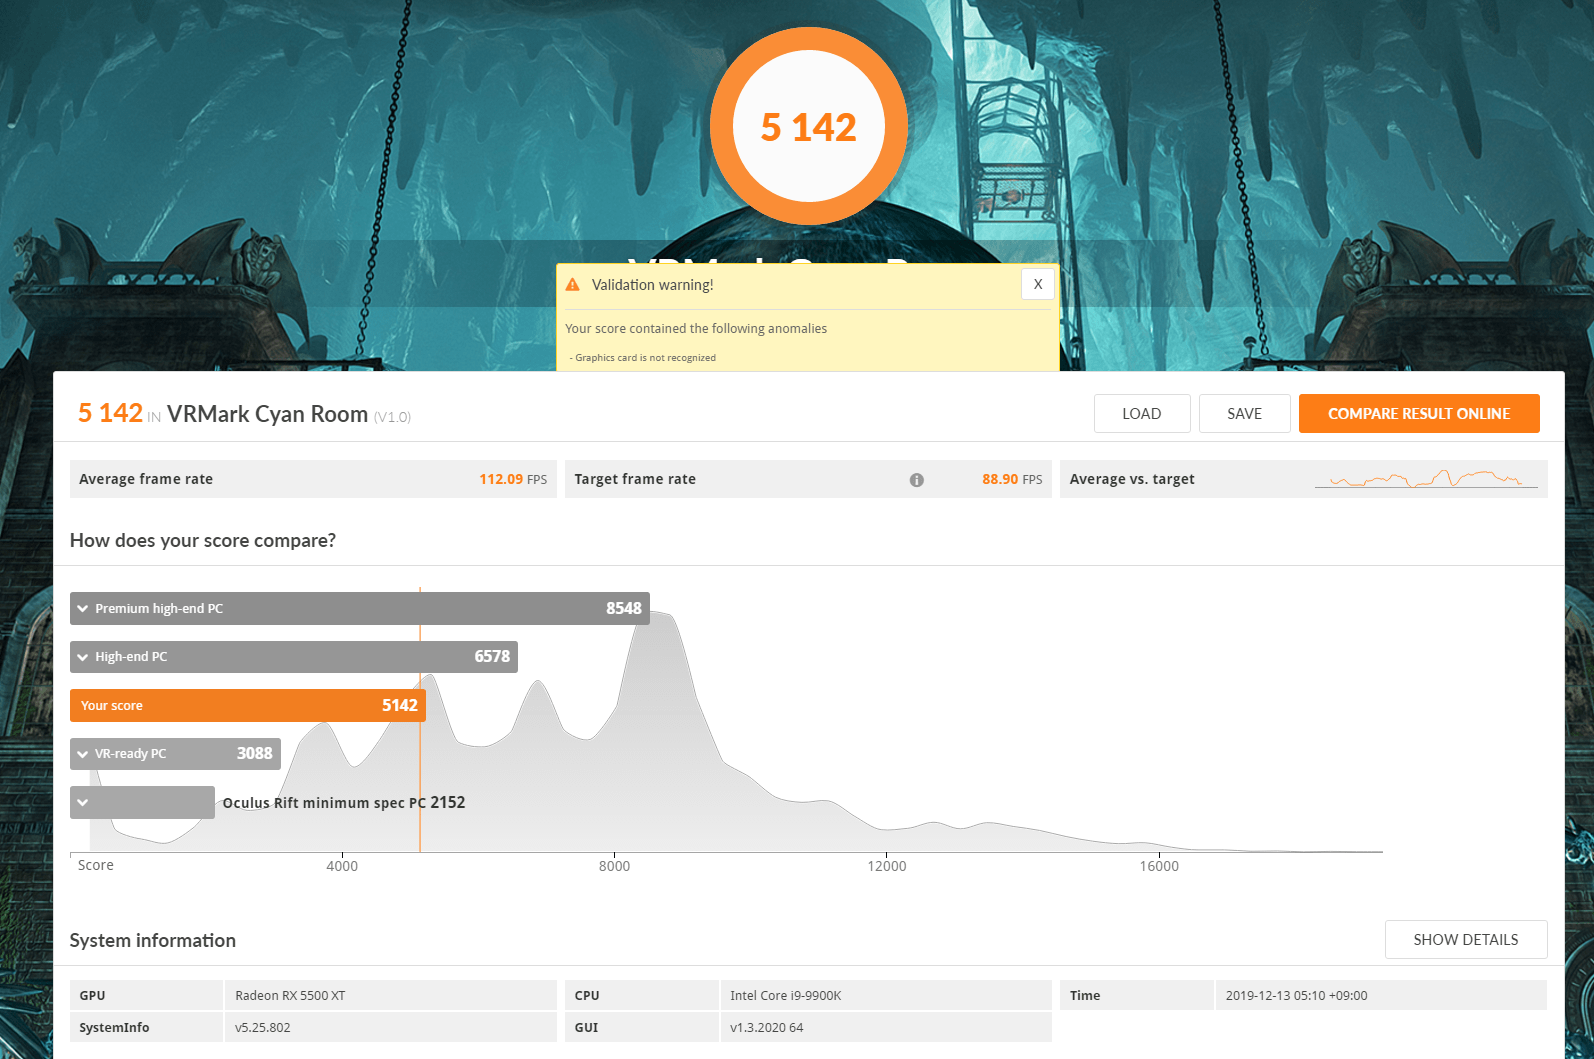Image resolution: width=1594 pixels, height=1059 pixels.
Task: Click the 4000 axis label on chart
Action: coord(342,866)
